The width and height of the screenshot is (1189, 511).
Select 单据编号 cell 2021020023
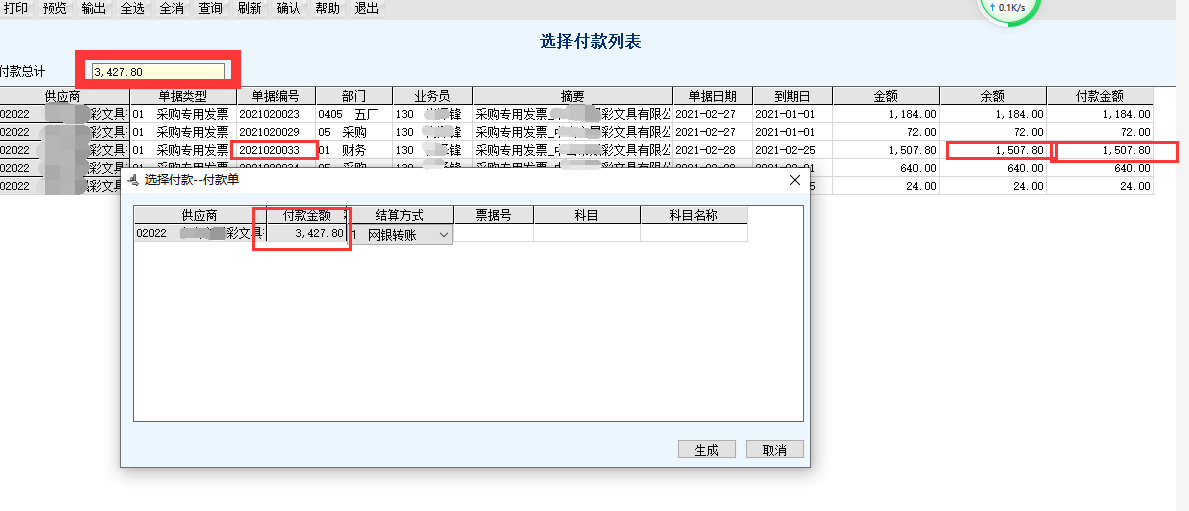276,114
